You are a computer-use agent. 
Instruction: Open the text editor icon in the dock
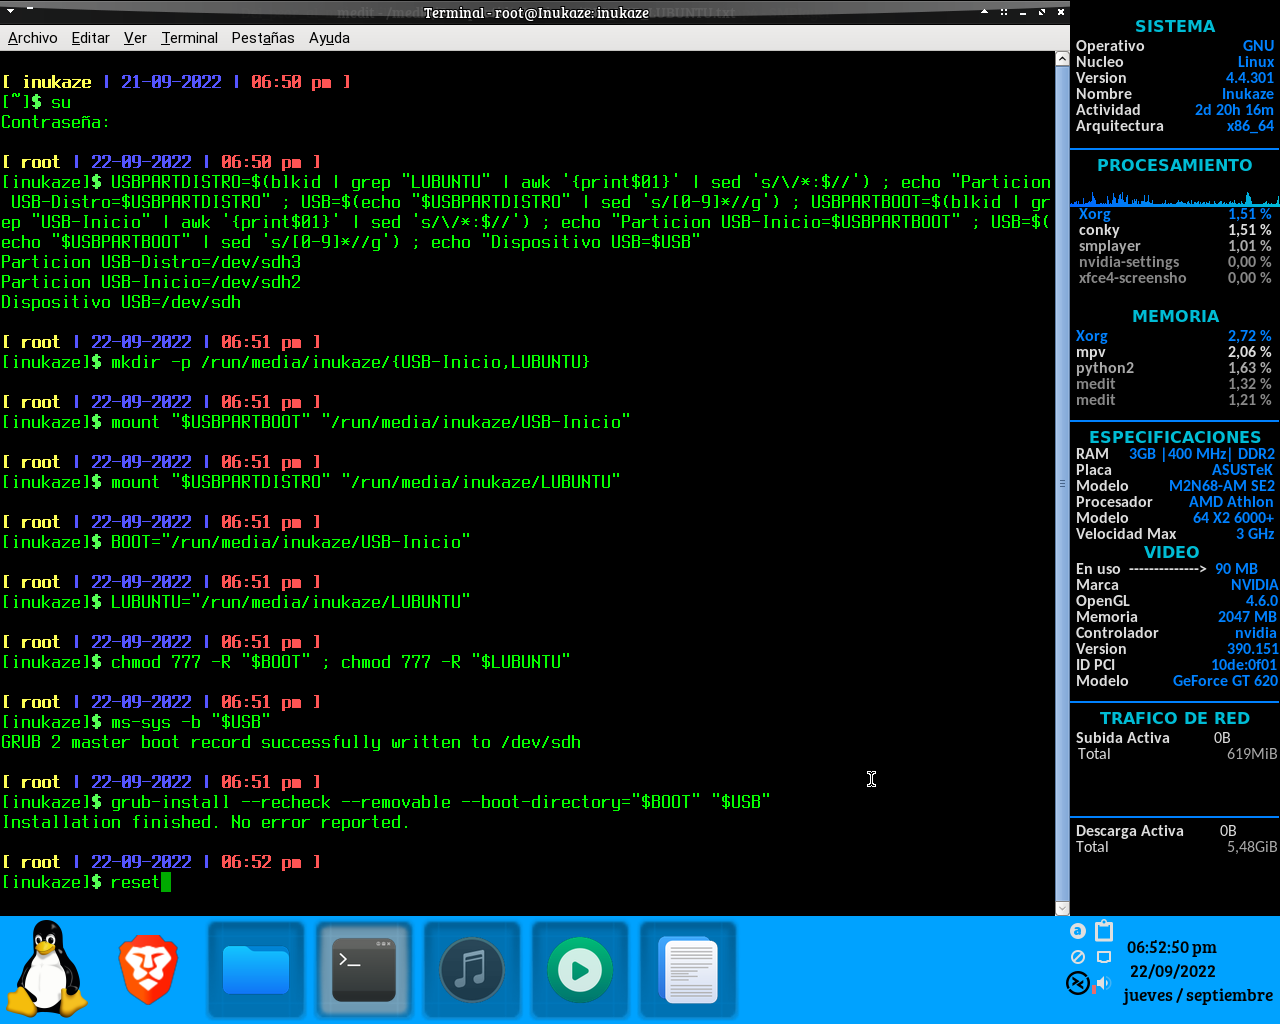tap(688, 968)
